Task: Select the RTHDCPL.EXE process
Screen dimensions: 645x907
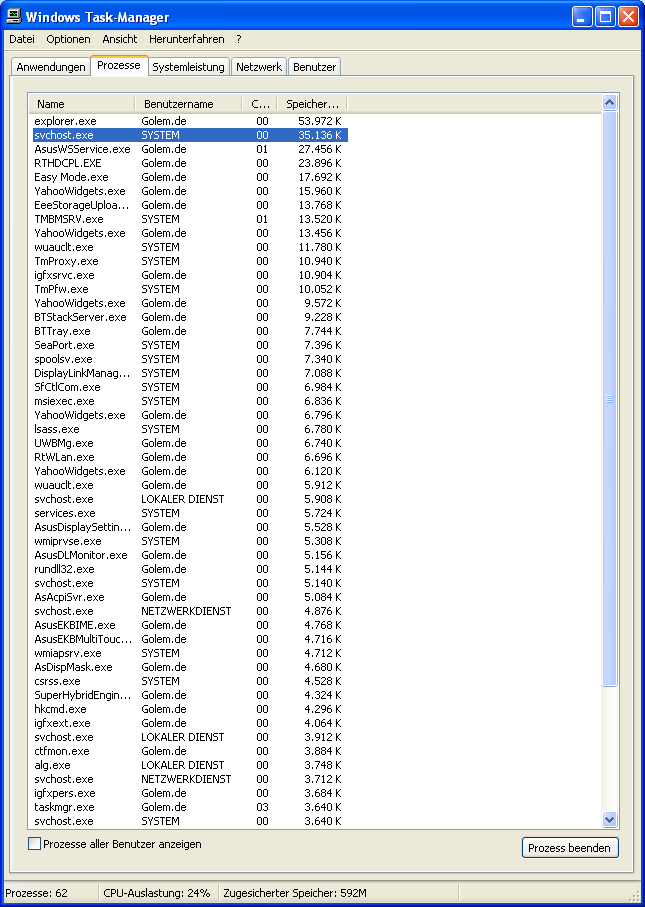Action: tap(190, 163)
